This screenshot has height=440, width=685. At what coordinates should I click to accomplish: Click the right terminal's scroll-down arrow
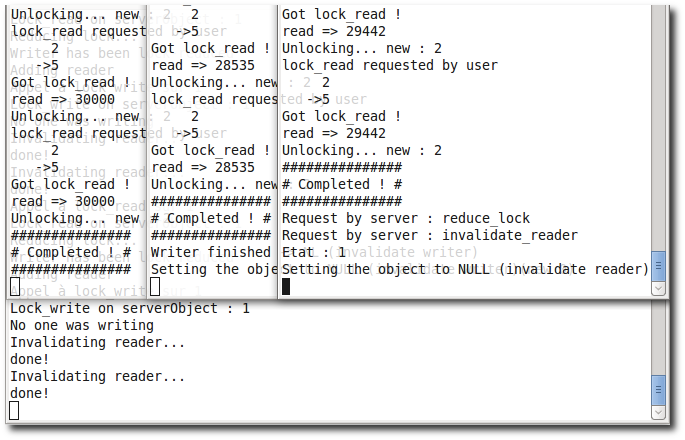pyautogui.click(x=657, y=288)
